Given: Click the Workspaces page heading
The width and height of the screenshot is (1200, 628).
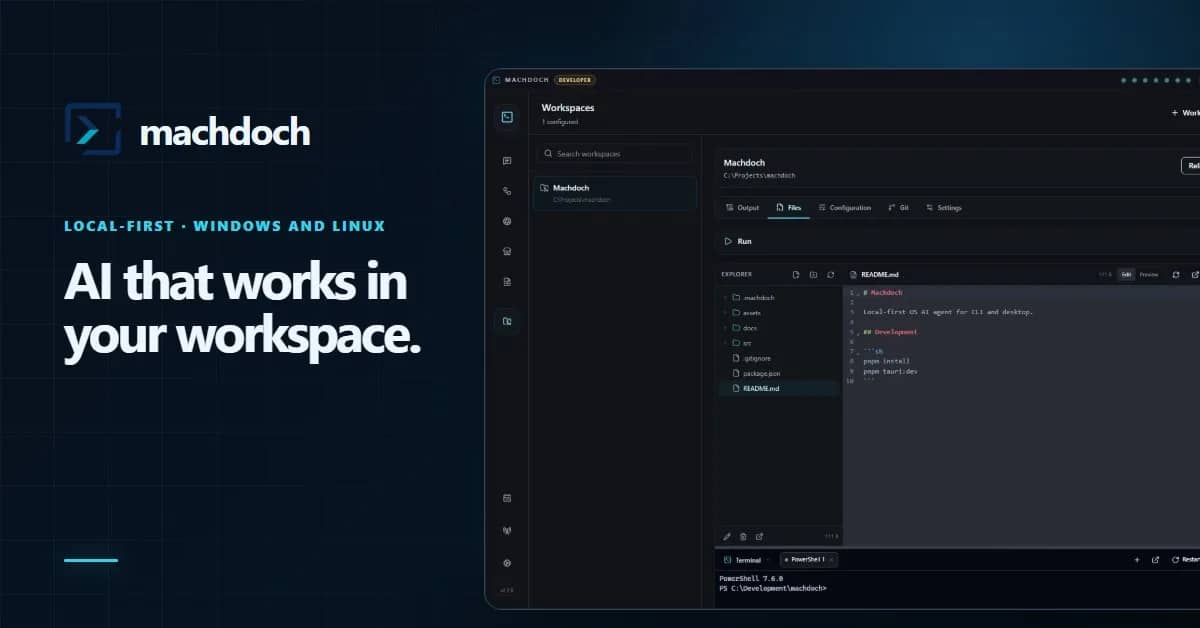Looking at the screenshot, I should 568,108.
